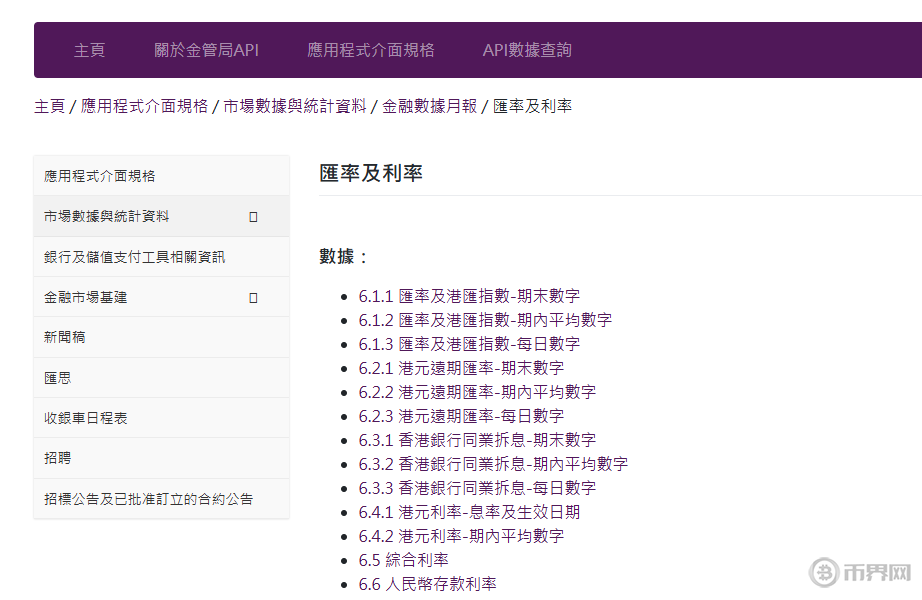
Task: Open 關於金管局API navigation item
Action: (x=206, y=50)
